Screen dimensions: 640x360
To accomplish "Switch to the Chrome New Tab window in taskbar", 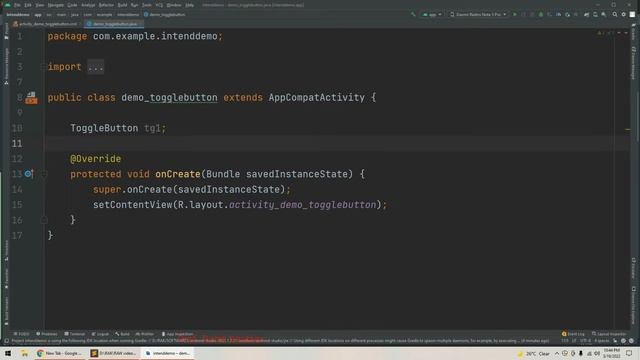I will coord(60,353).
